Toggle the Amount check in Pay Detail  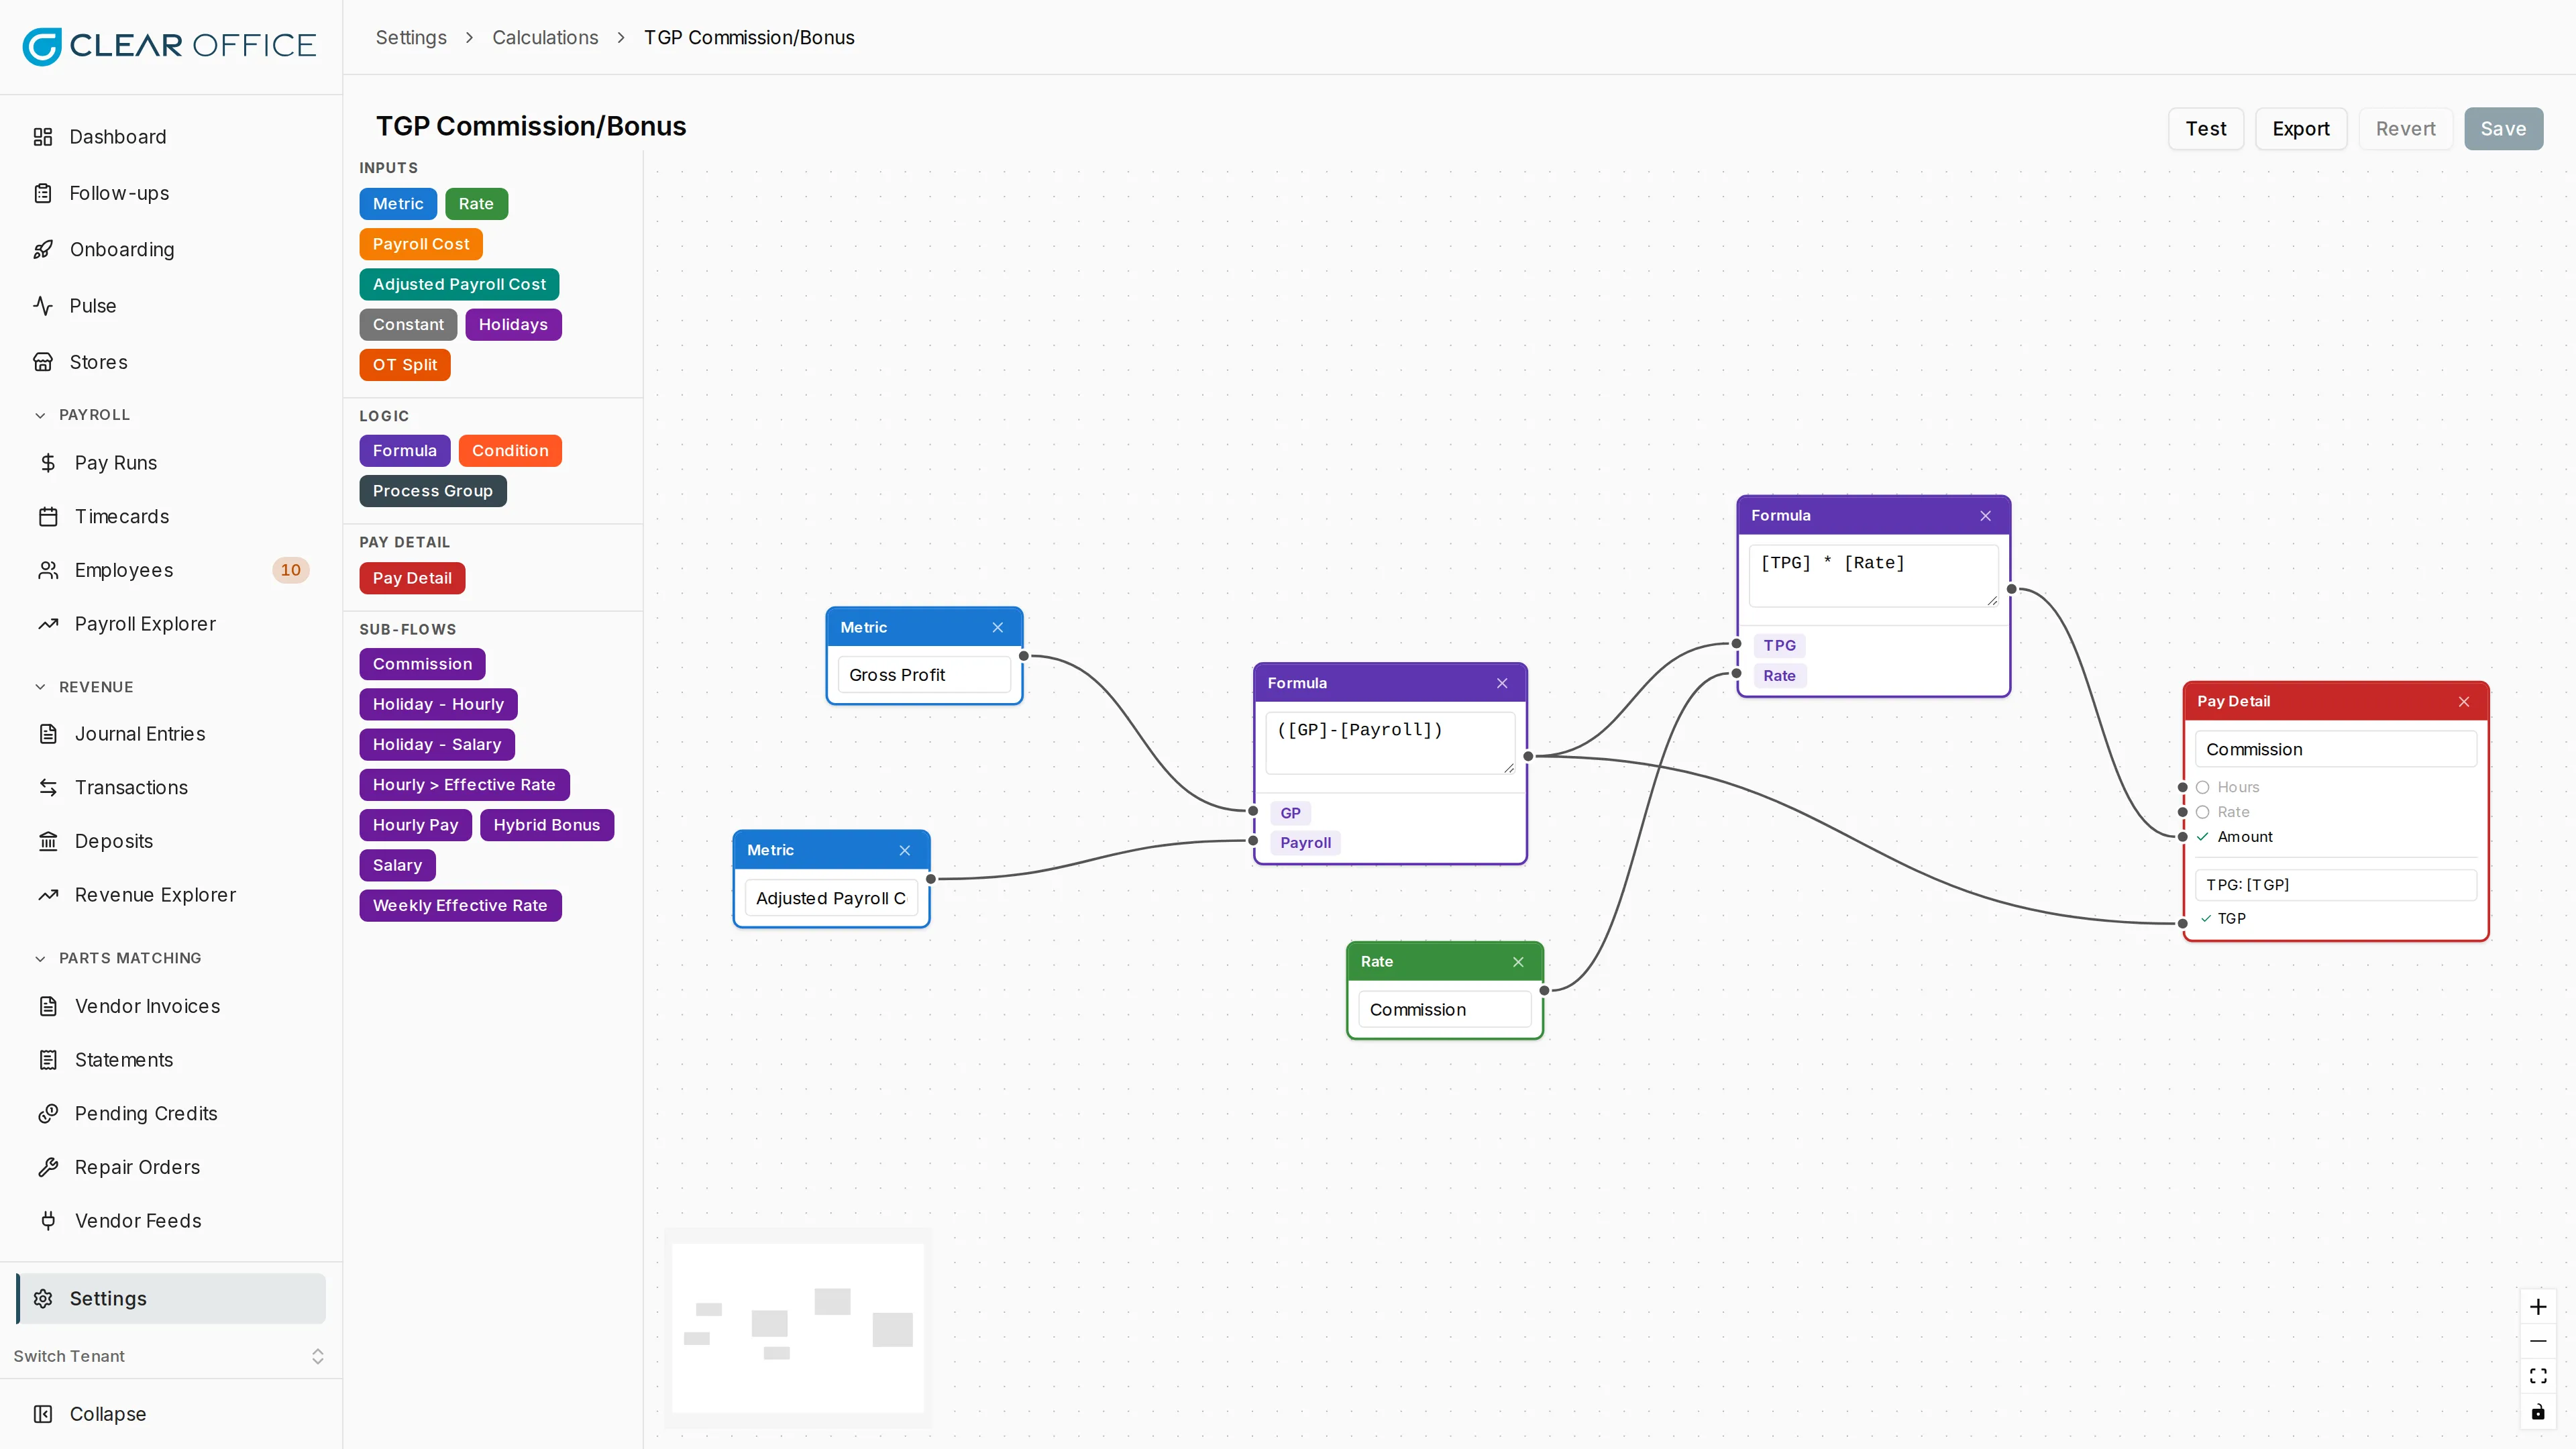(x=2202, y=837)
